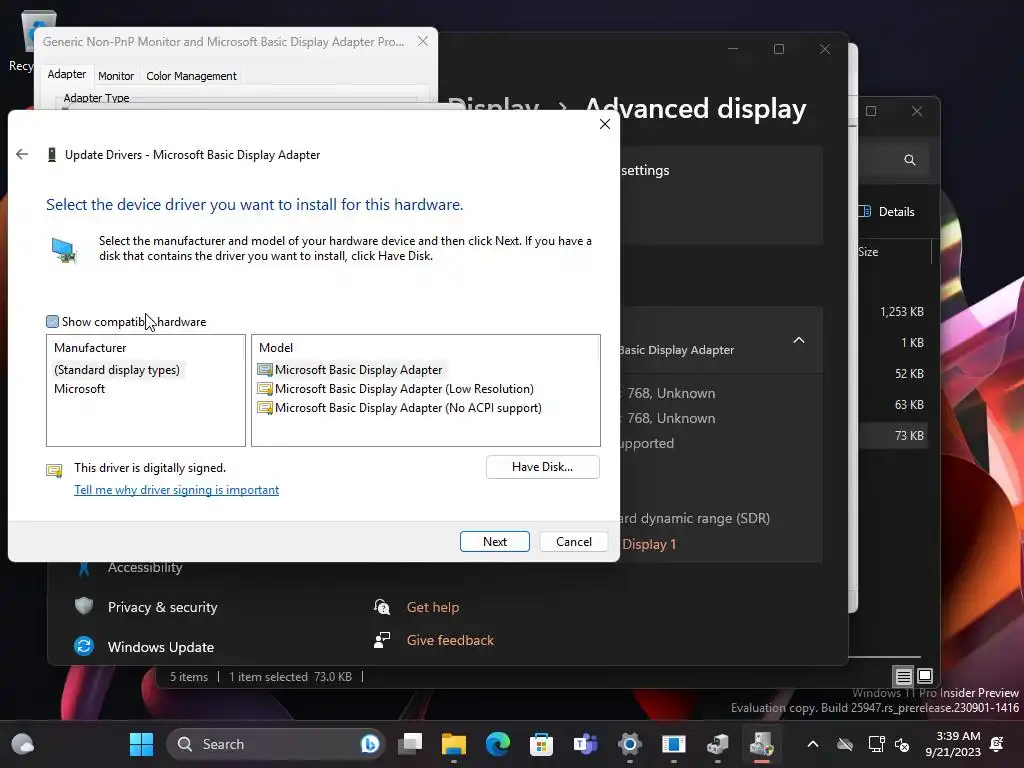Viewport: 1024px width, 768px height.
Task: Open the clock and date flyout
Action: click(x=953, y=744)
